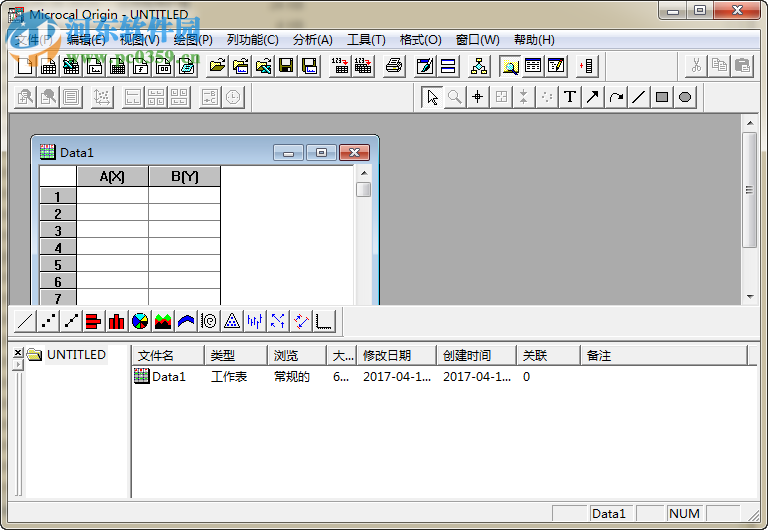Click the save project disk icon
Viewport: 768px width, 530px height.
click(286, 66)
